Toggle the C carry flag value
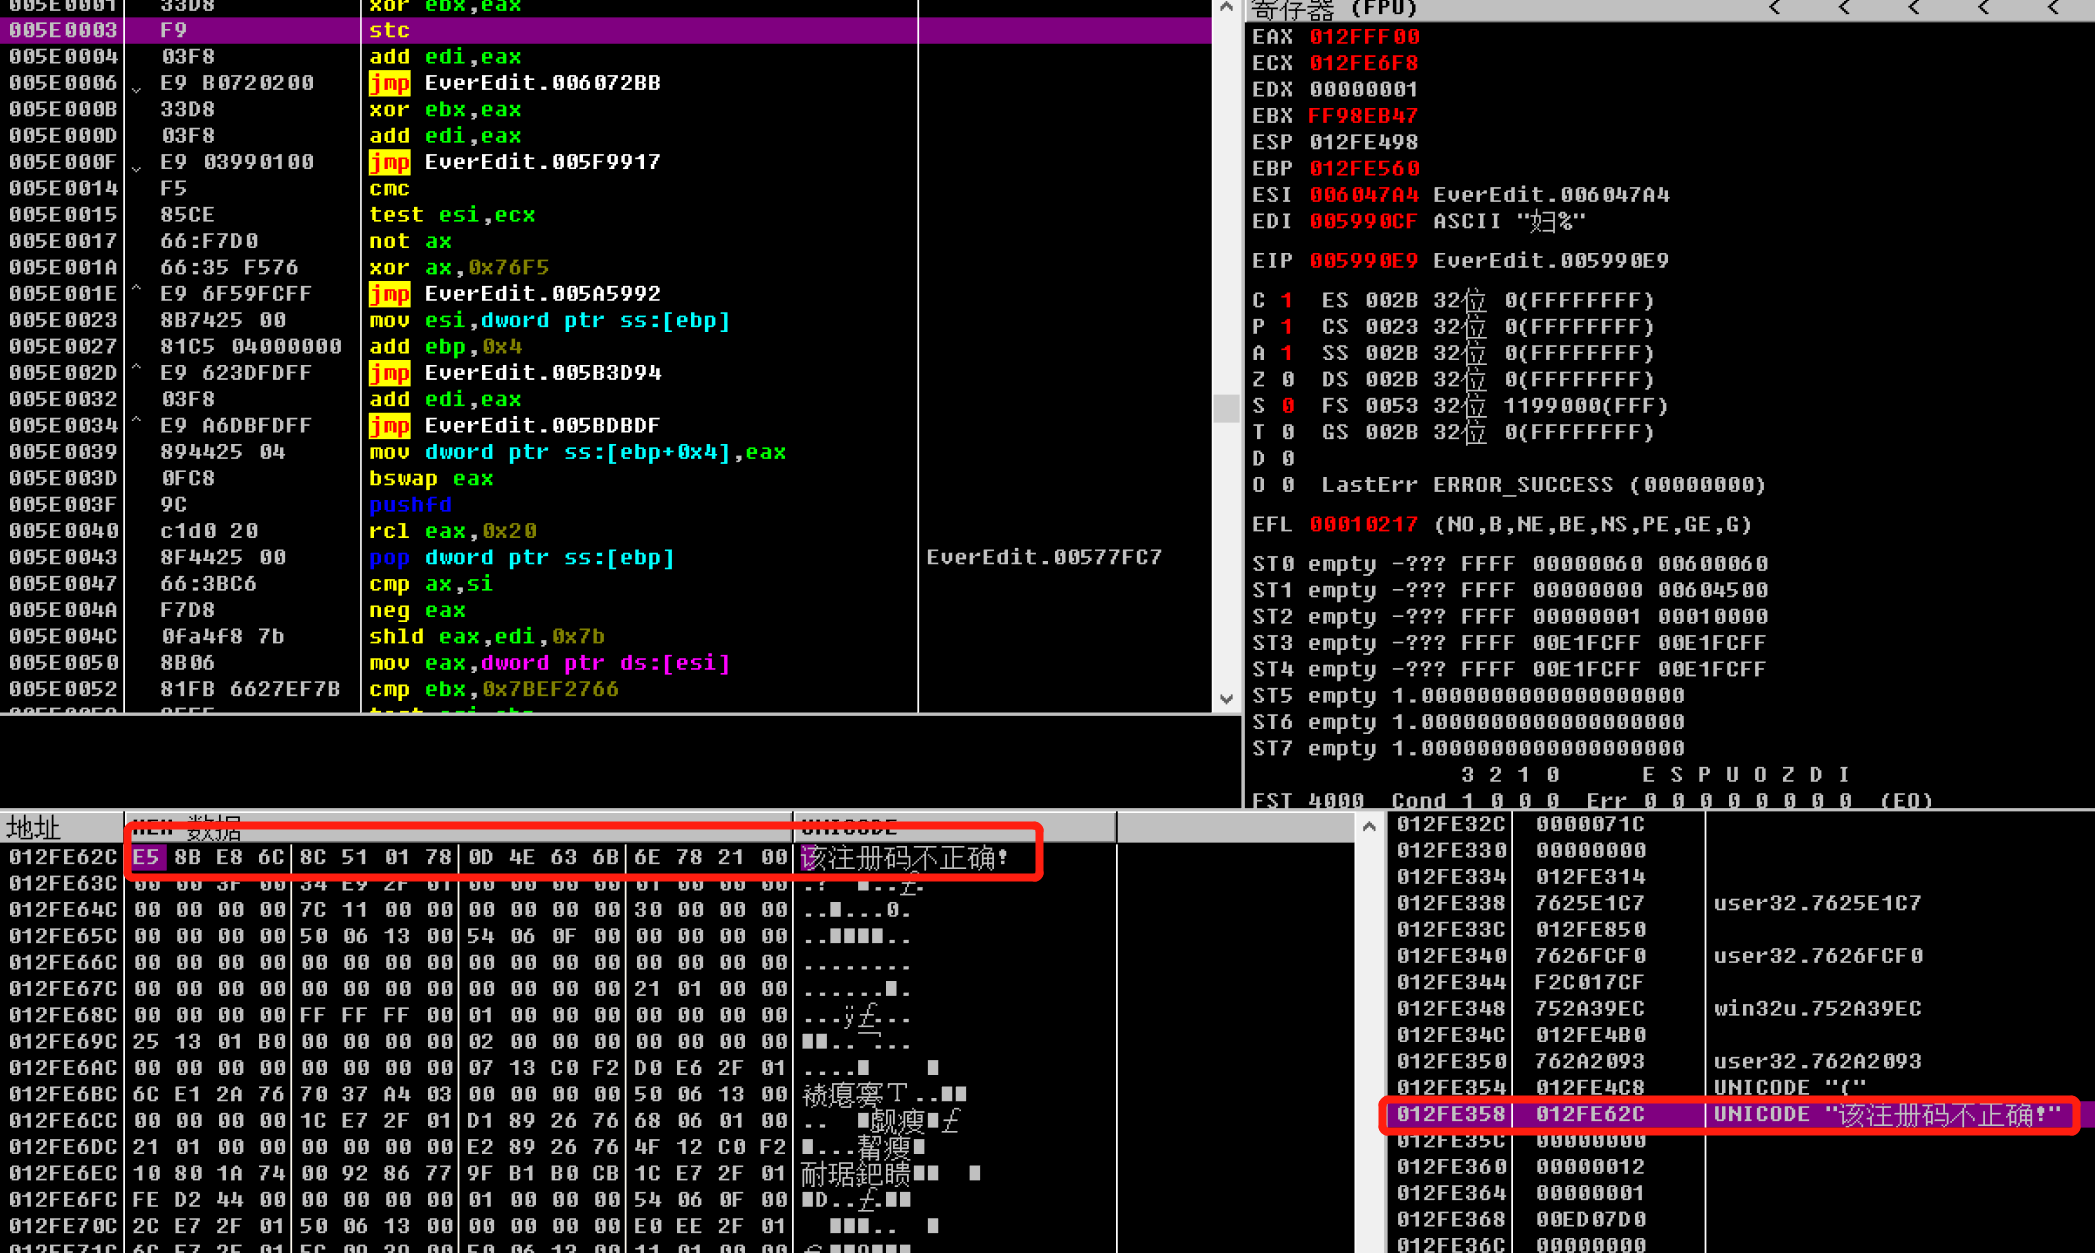The height and width of the screenshot is (1253, 2095). point(1288,301)
